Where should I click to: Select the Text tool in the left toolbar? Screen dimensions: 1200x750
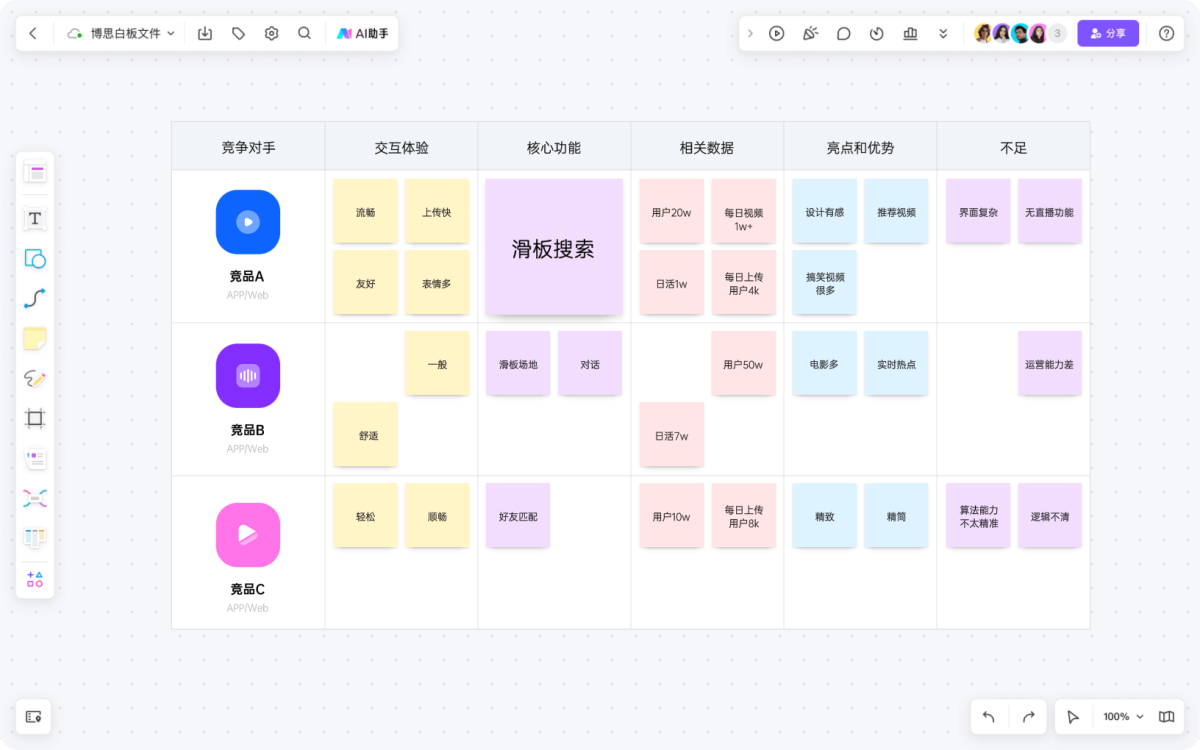(x=34, y=218)
